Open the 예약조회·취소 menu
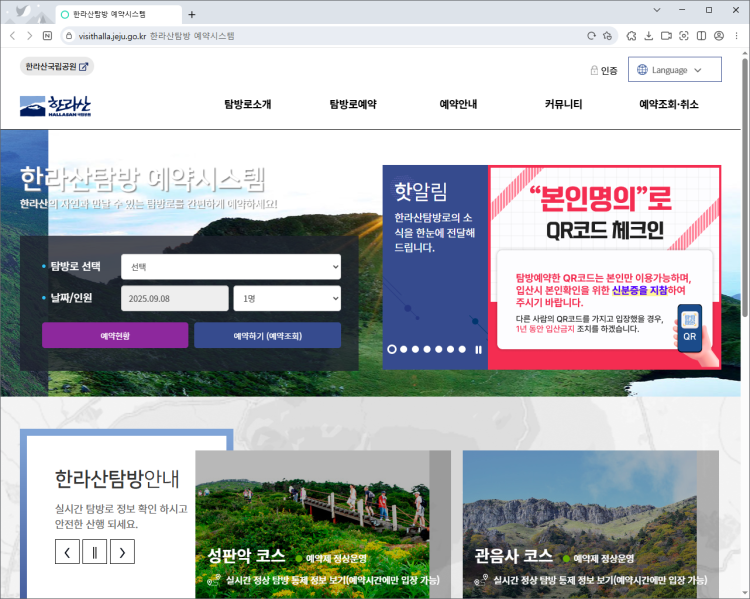The height and width of the screenshot is (599, 750). tap(669, 104)
